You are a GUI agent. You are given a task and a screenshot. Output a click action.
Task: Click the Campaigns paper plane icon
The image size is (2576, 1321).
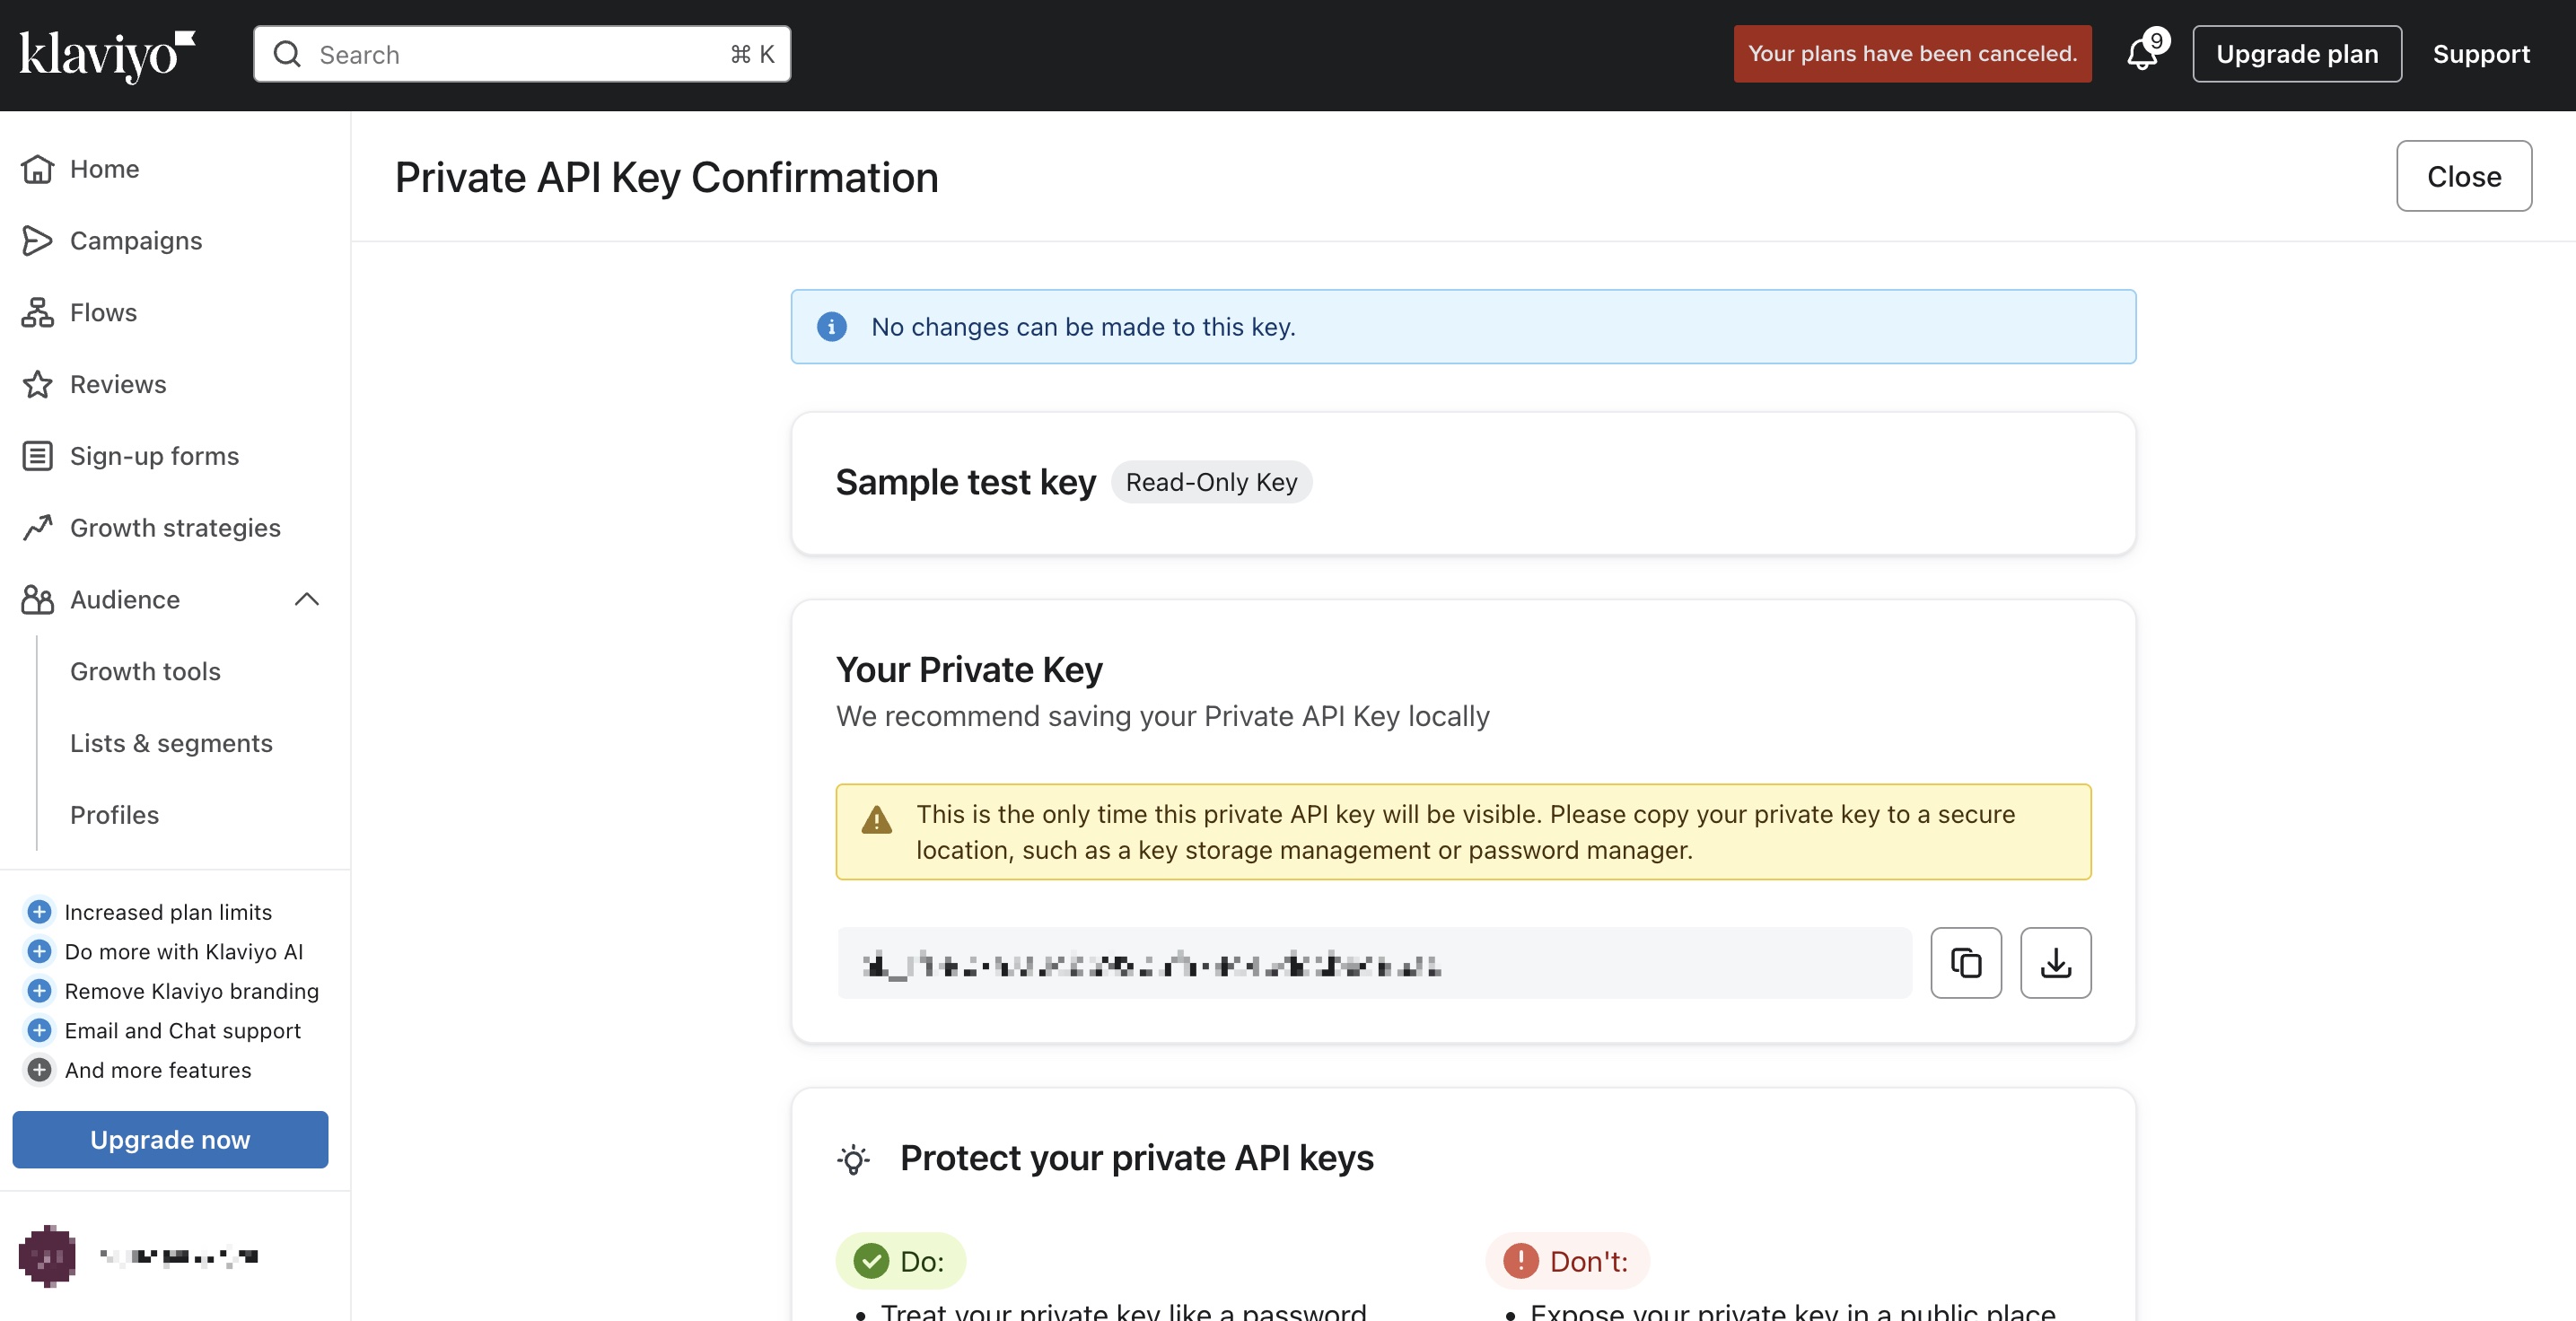[37, 241]
